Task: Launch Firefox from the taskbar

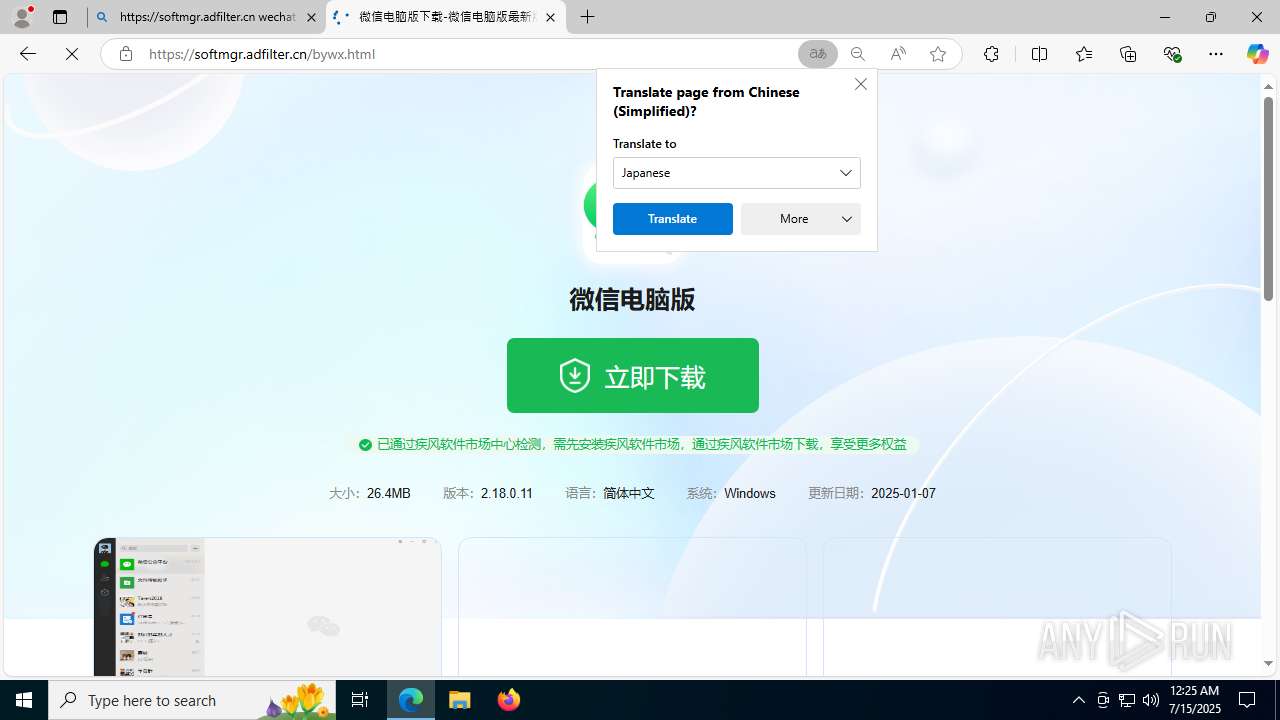Action: 508,700
